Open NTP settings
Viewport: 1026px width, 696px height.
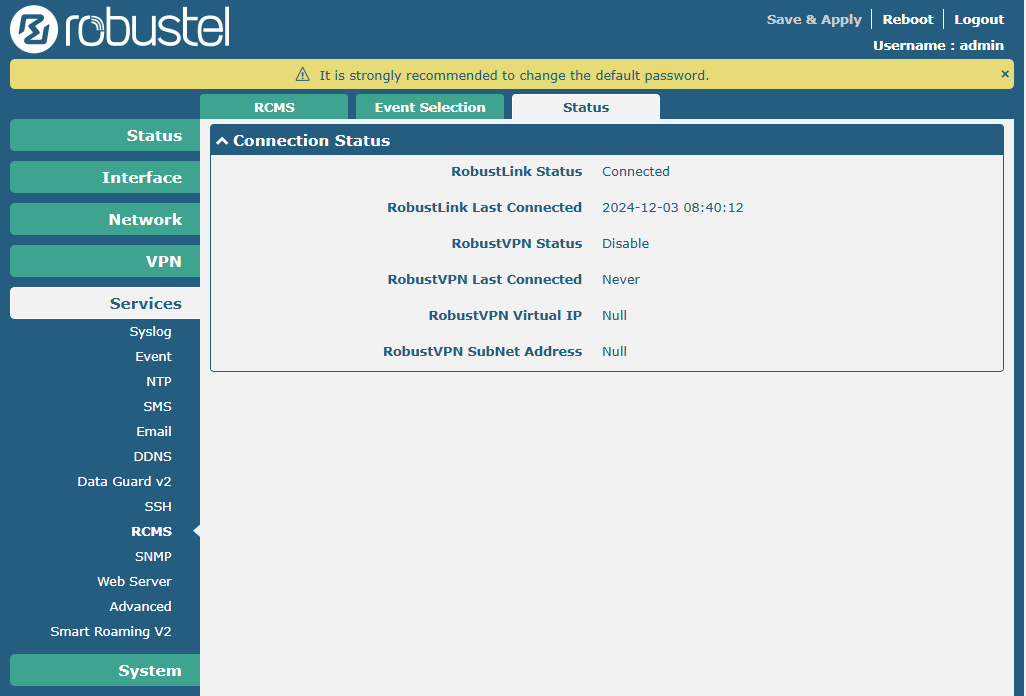coord(159,381)
